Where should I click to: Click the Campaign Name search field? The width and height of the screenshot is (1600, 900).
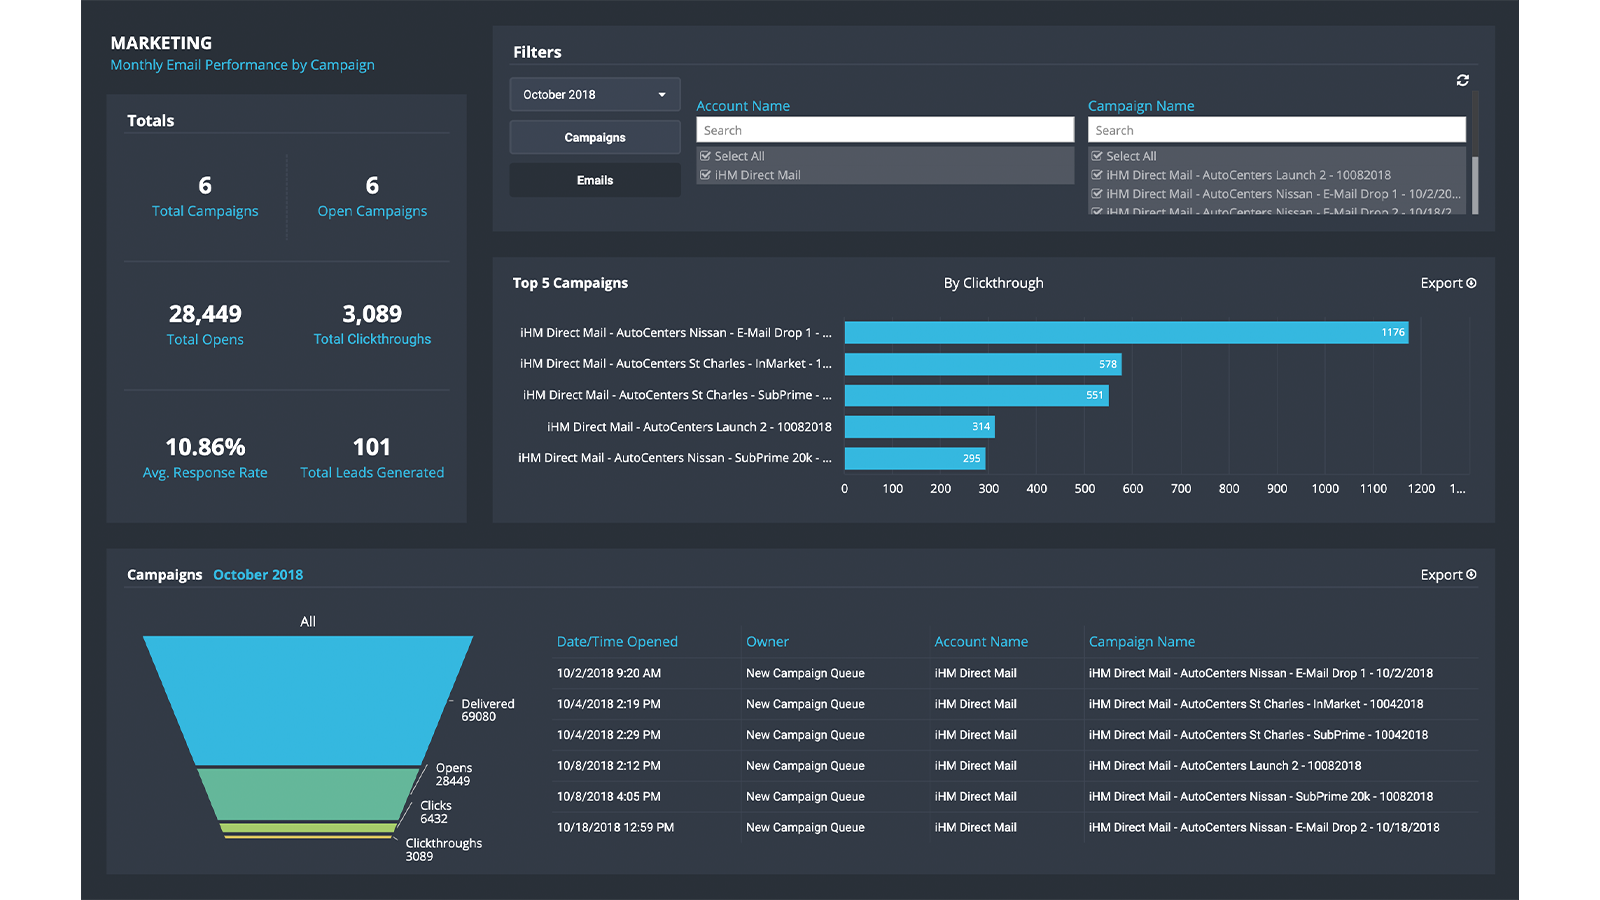tap(1277, 130)
